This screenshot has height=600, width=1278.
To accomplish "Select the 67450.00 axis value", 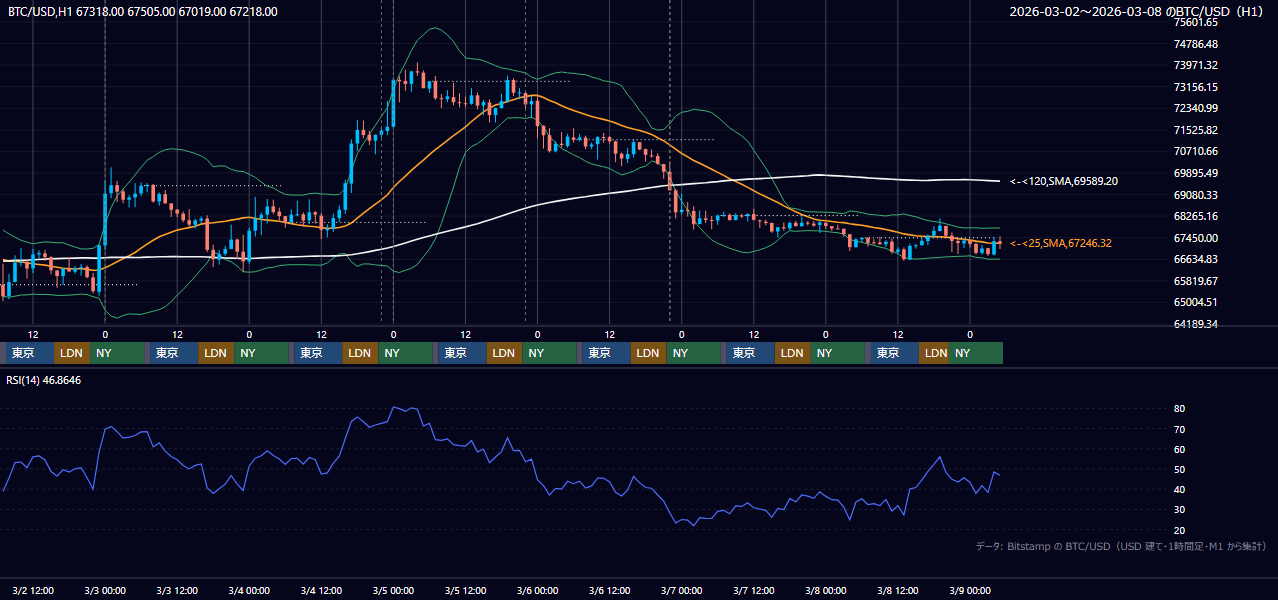I will tap(1196, 238).
